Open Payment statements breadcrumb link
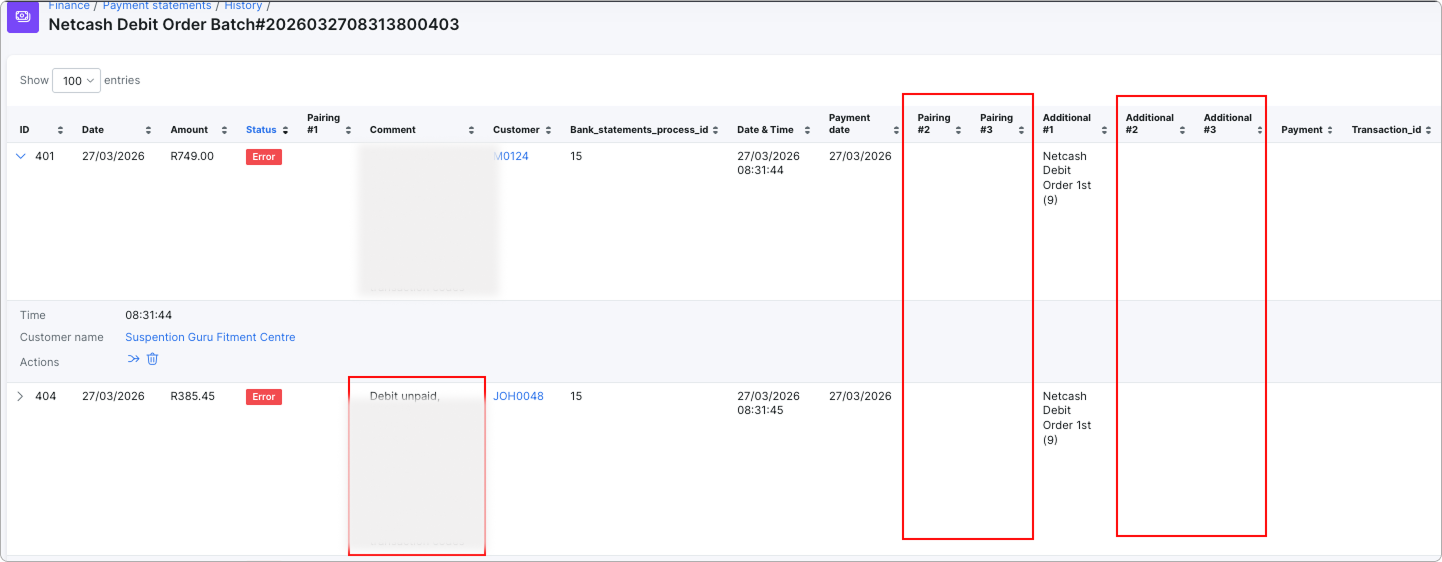This screenshot has height=562, width=1442. point(157,6)
